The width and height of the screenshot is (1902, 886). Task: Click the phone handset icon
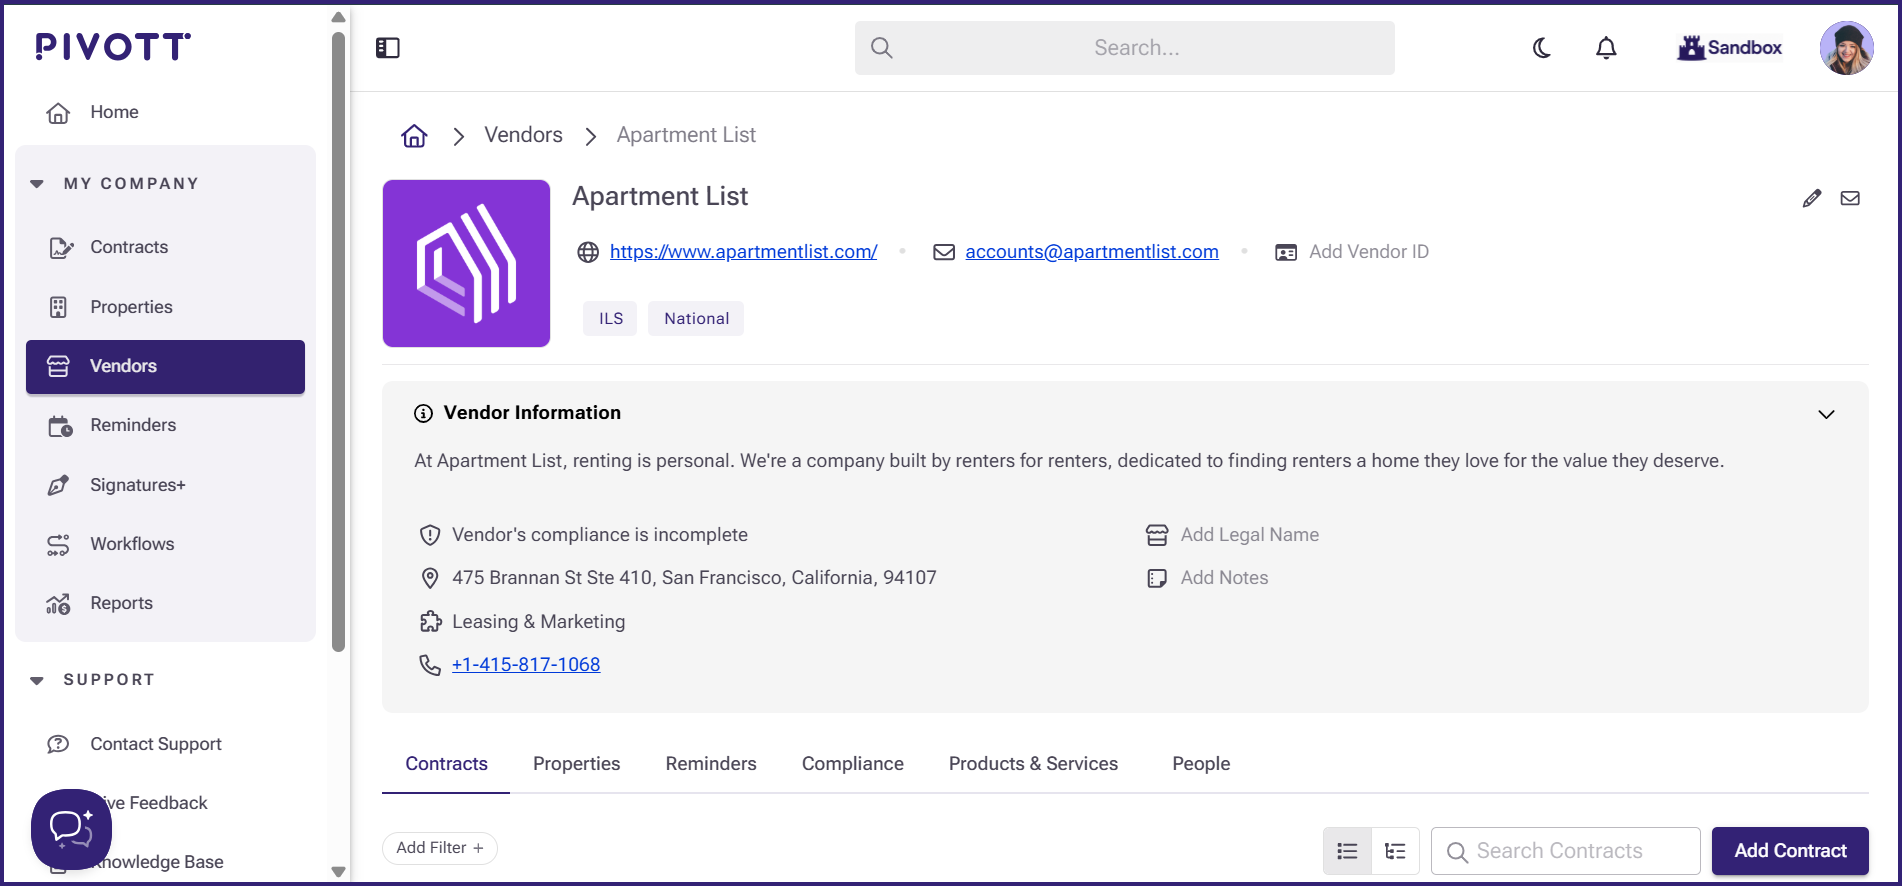[430, 665]
